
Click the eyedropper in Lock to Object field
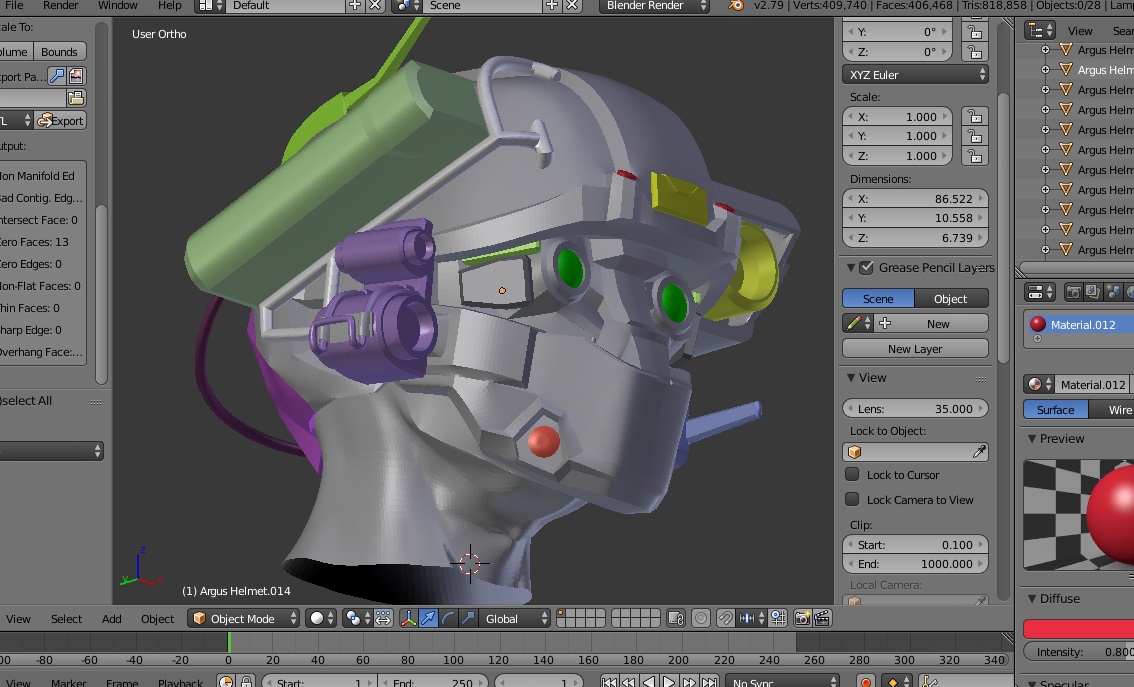click(979, 452)
